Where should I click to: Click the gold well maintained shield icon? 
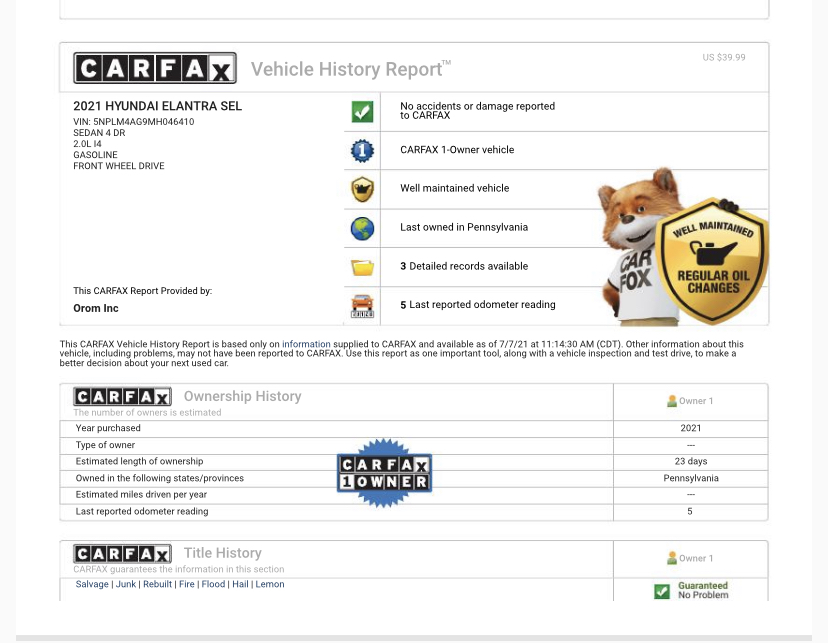tap(362, 189)
